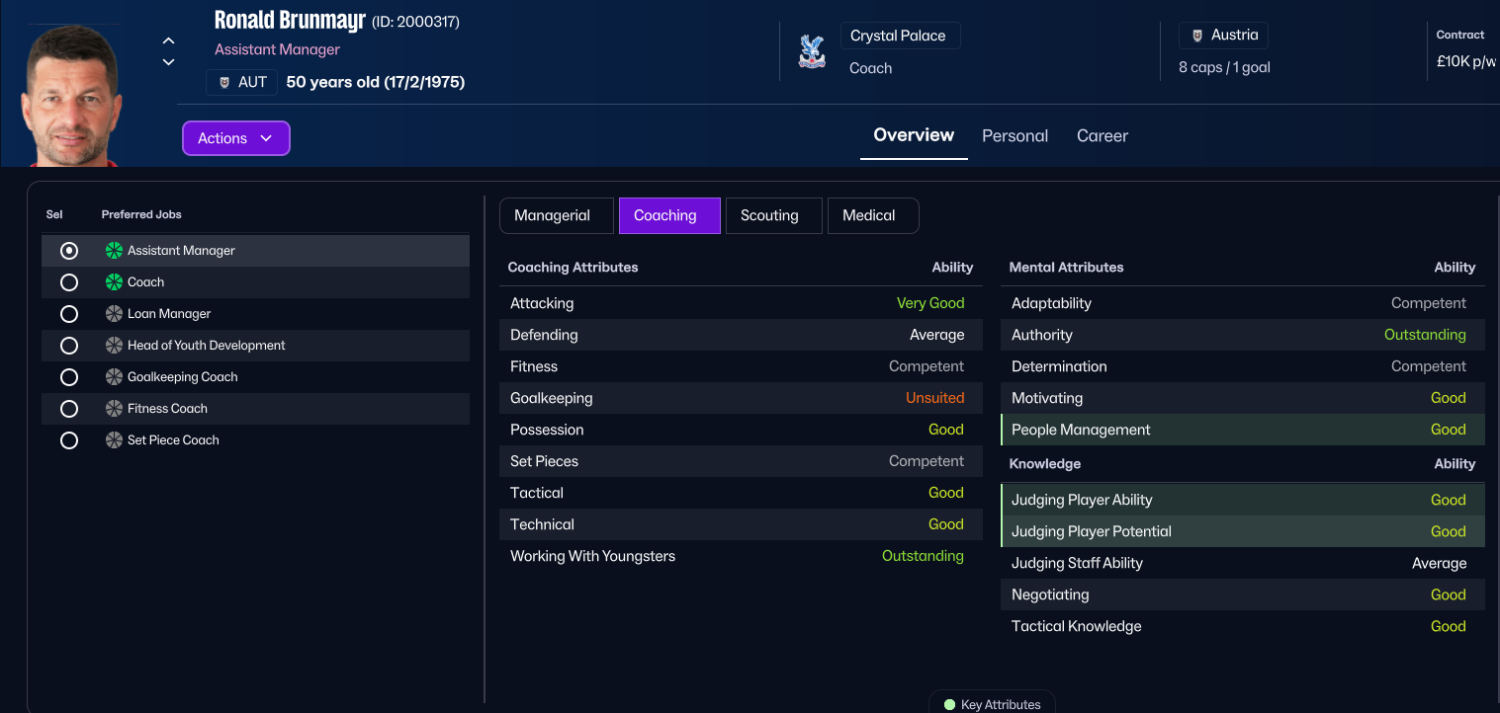Open the Actions dropdown menu
Screen dimensions: 1500x713
pyautogui.click(x=236, y=138)
